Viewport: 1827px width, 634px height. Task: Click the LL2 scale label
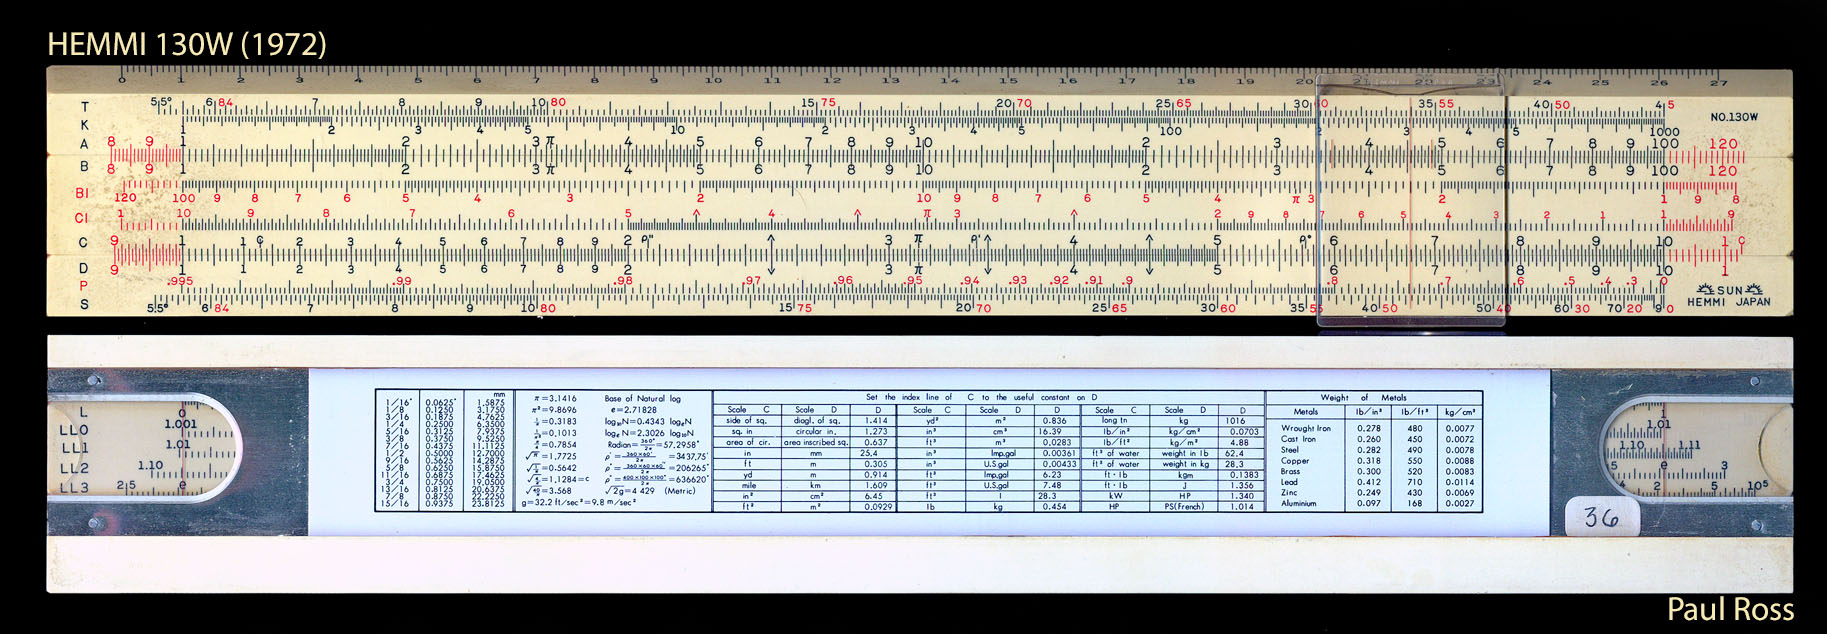tap(74, 468)
